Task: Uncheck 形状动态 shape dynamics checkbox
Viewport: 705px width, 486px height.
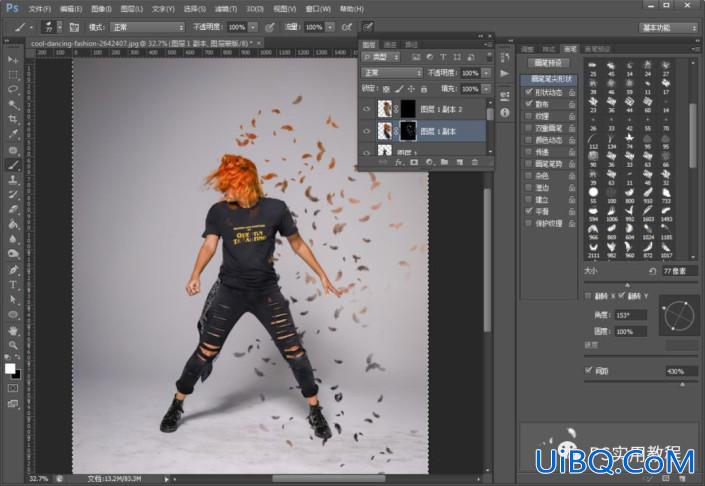Action: click(x=529, y=92)
